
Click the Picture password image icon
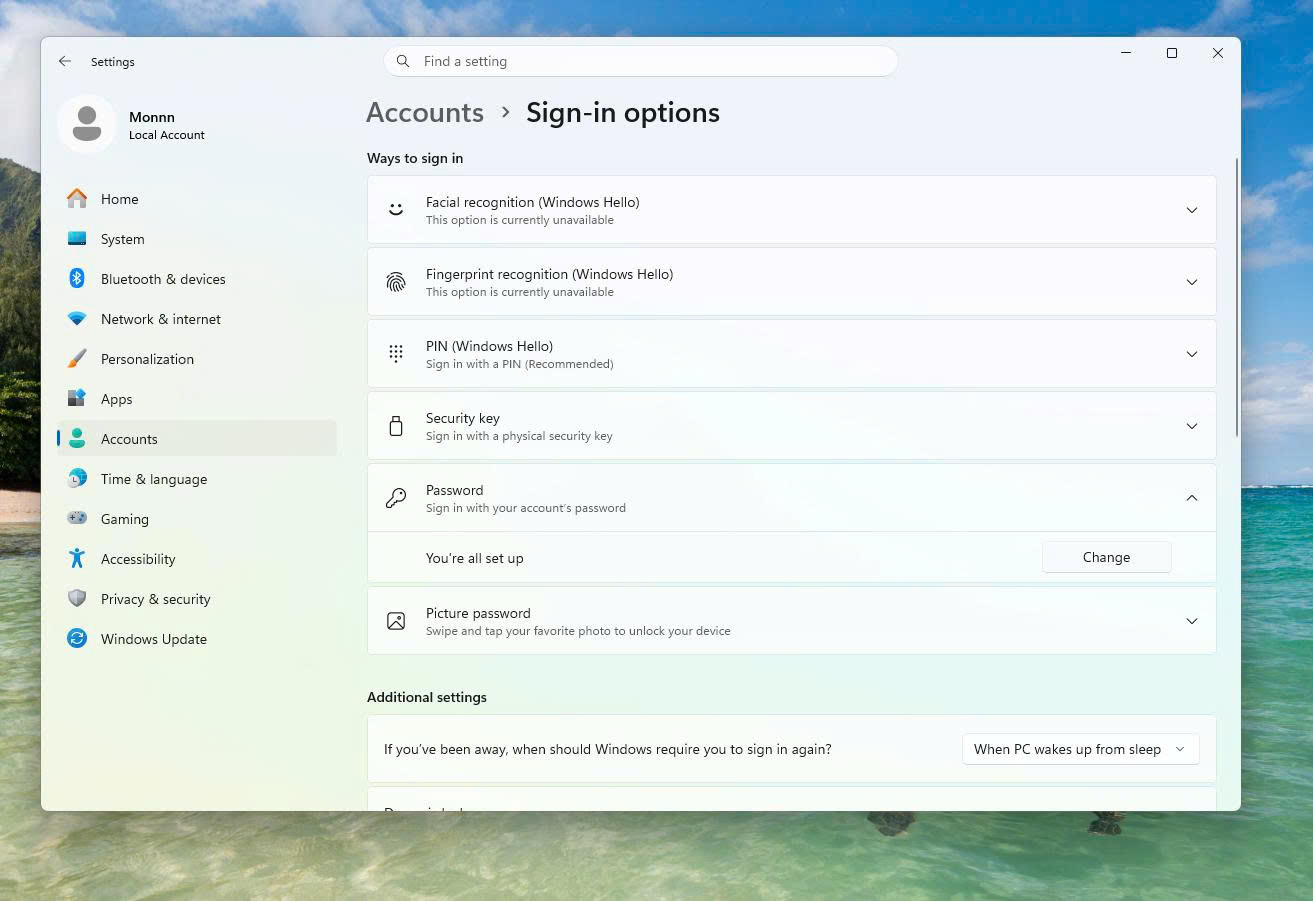click(x=396, y=621)
